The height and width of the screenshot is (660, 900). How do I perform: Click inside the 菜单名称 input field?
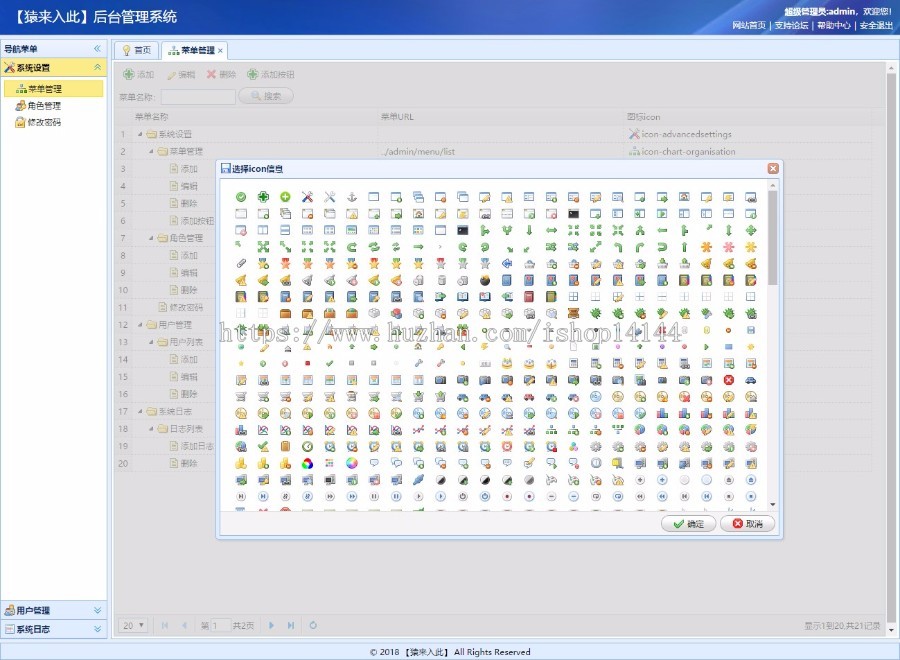point(200,96)
